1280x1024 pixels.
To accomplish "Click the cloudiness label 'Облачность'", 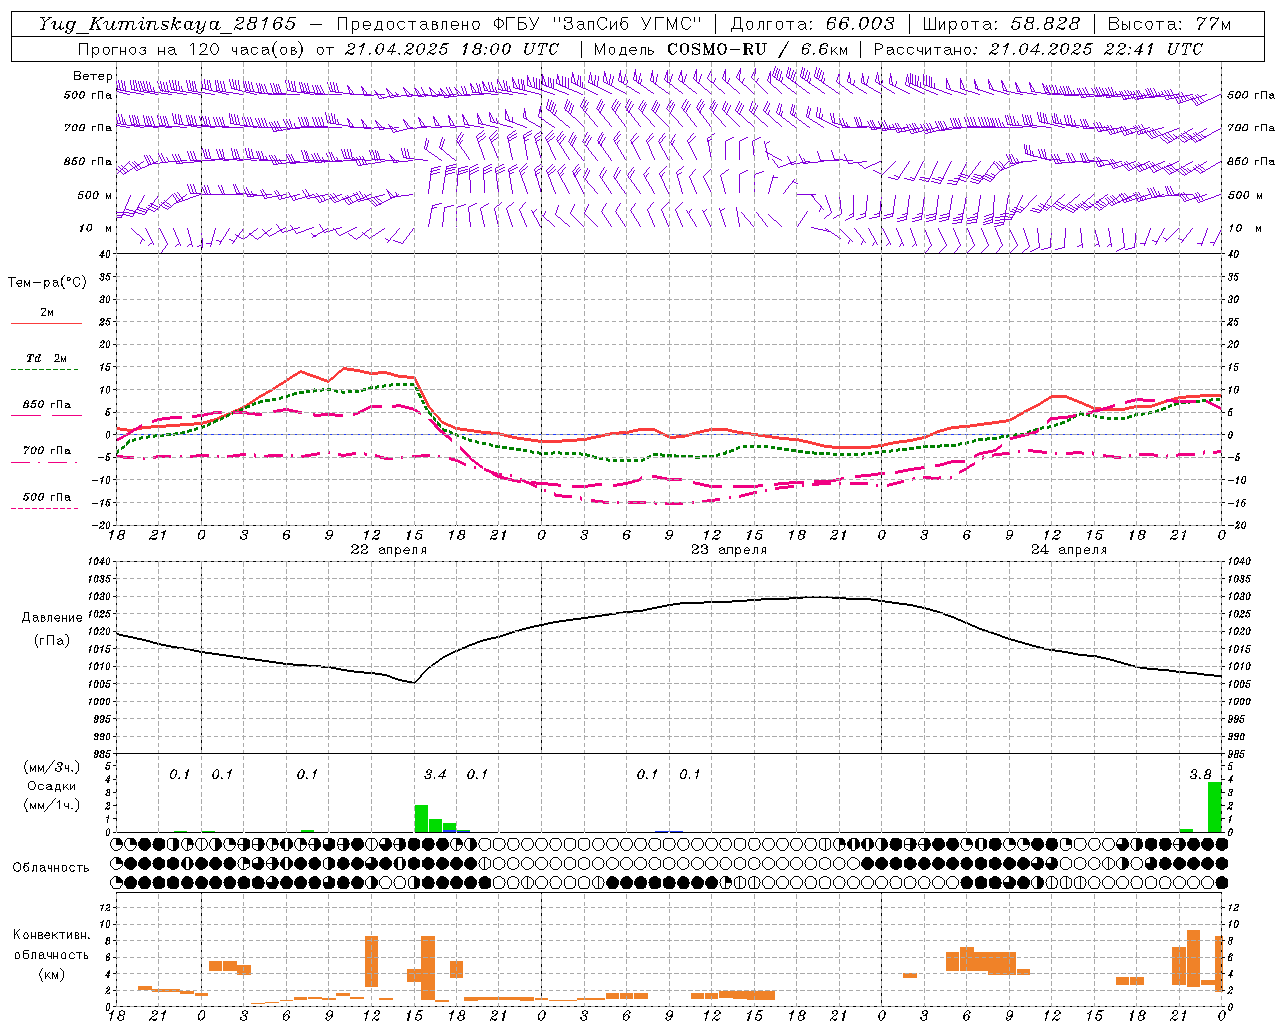I will [x=51, y=868].
